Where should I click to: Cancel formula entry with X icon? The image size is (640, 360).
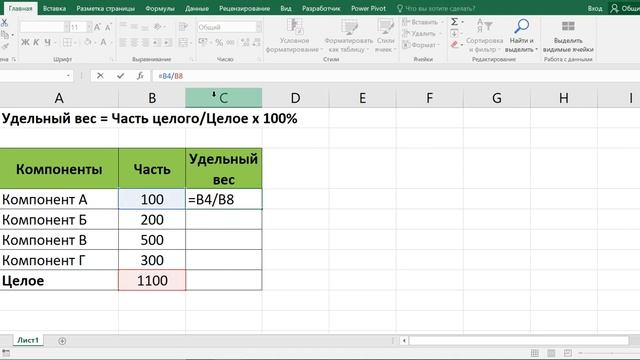[x=100, y=76]
